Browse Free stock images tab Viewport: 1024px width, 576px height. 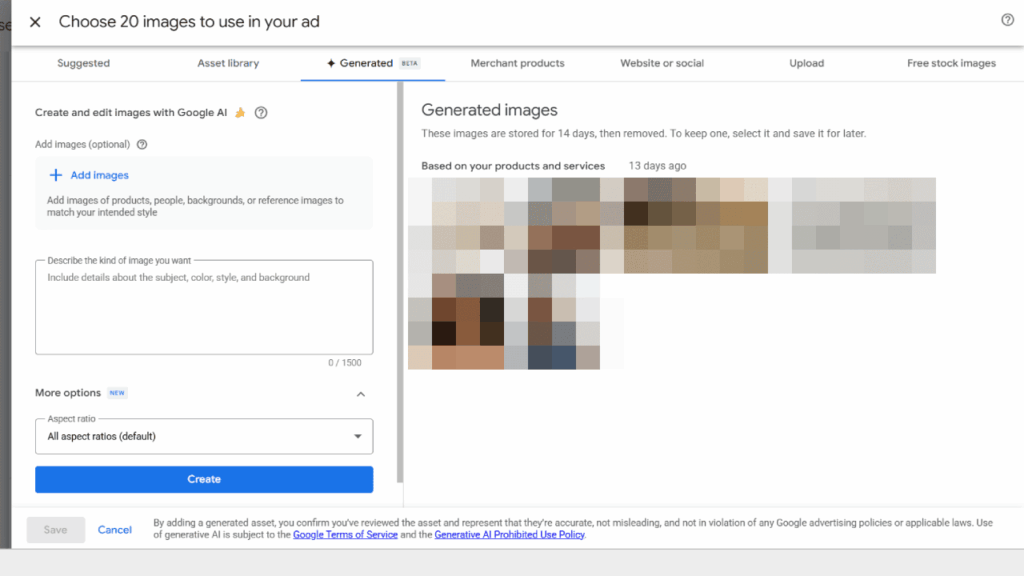951,62
